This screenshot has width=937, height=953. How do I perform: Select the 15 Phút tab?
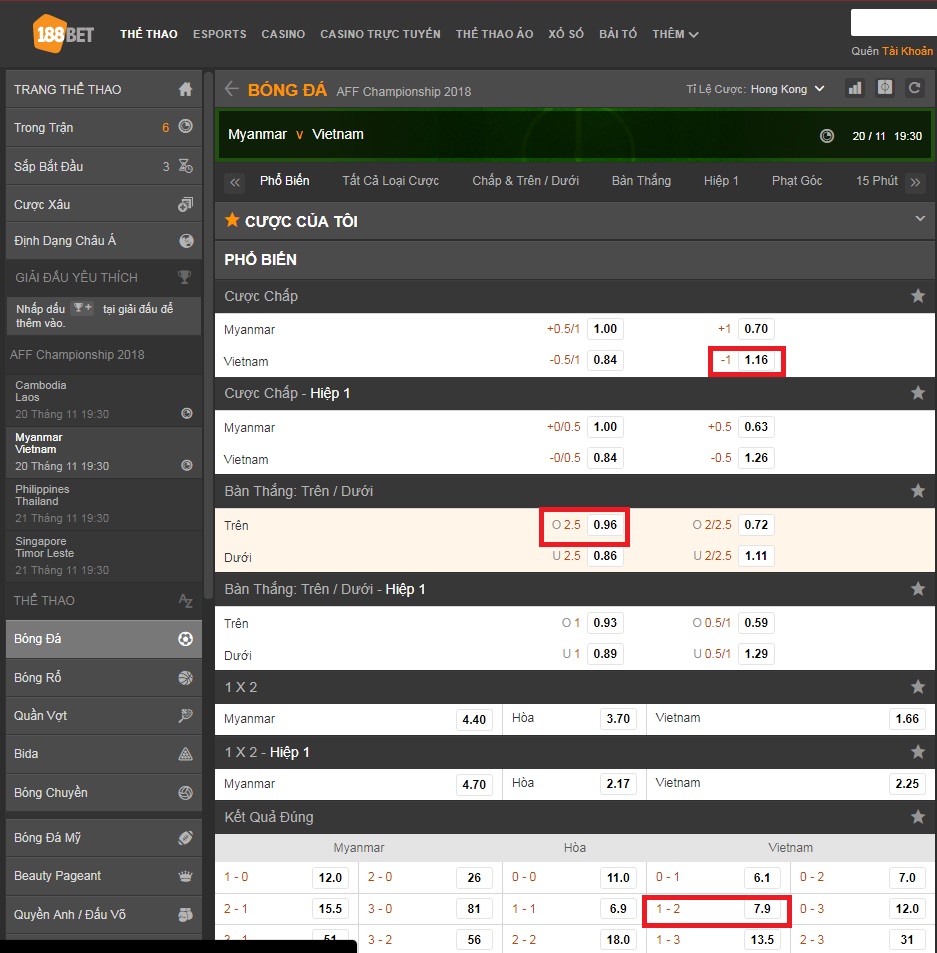coord(876,181)
